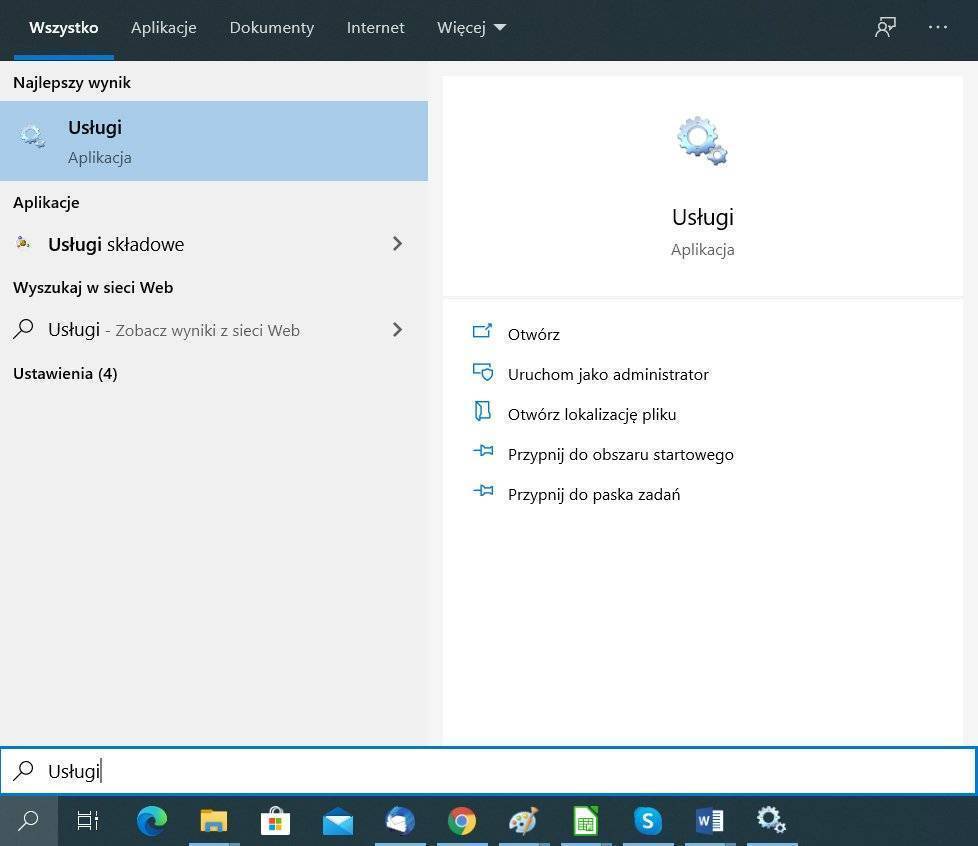Click the Usługi gears icon in the preview panel
Viewport: 978px width, 846px height.
tap(701, 140)
